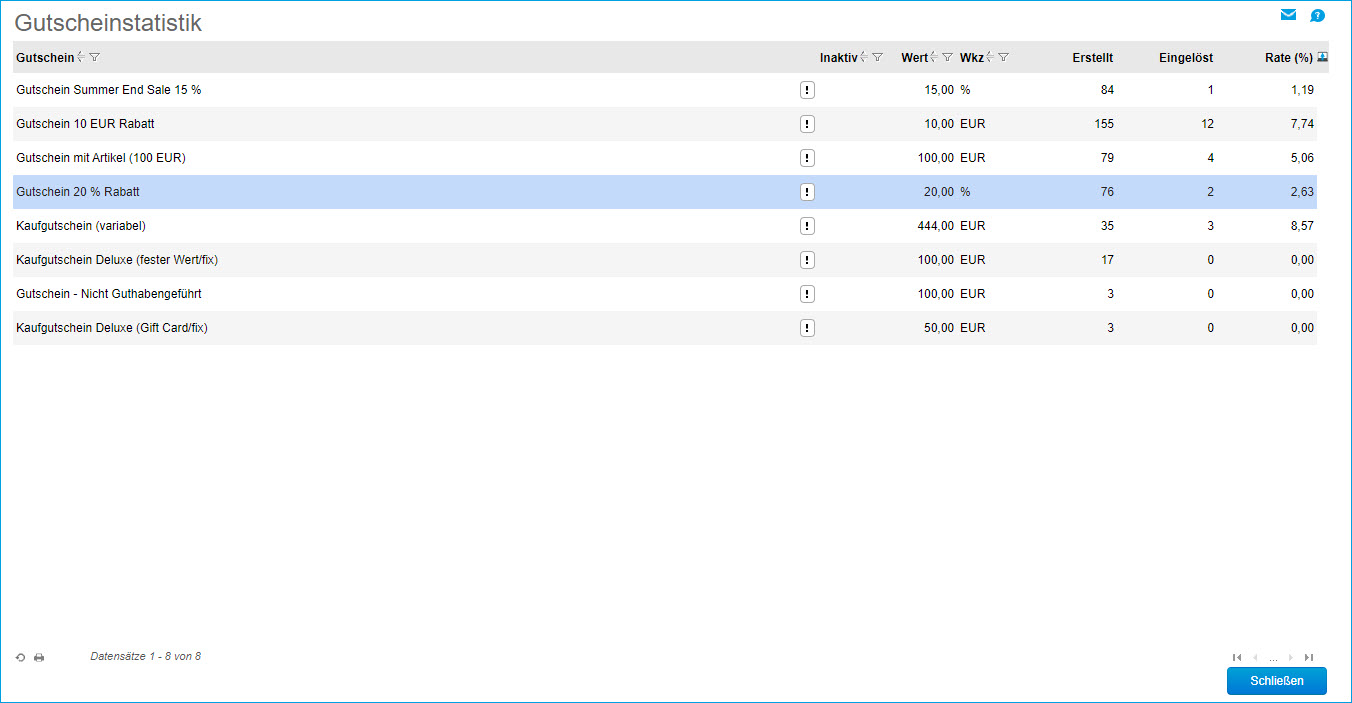This screenshot has height=703, width=1352.
Task: Click the rate value 2,63
Action: pyautogui.click(x=1302, y=192)
